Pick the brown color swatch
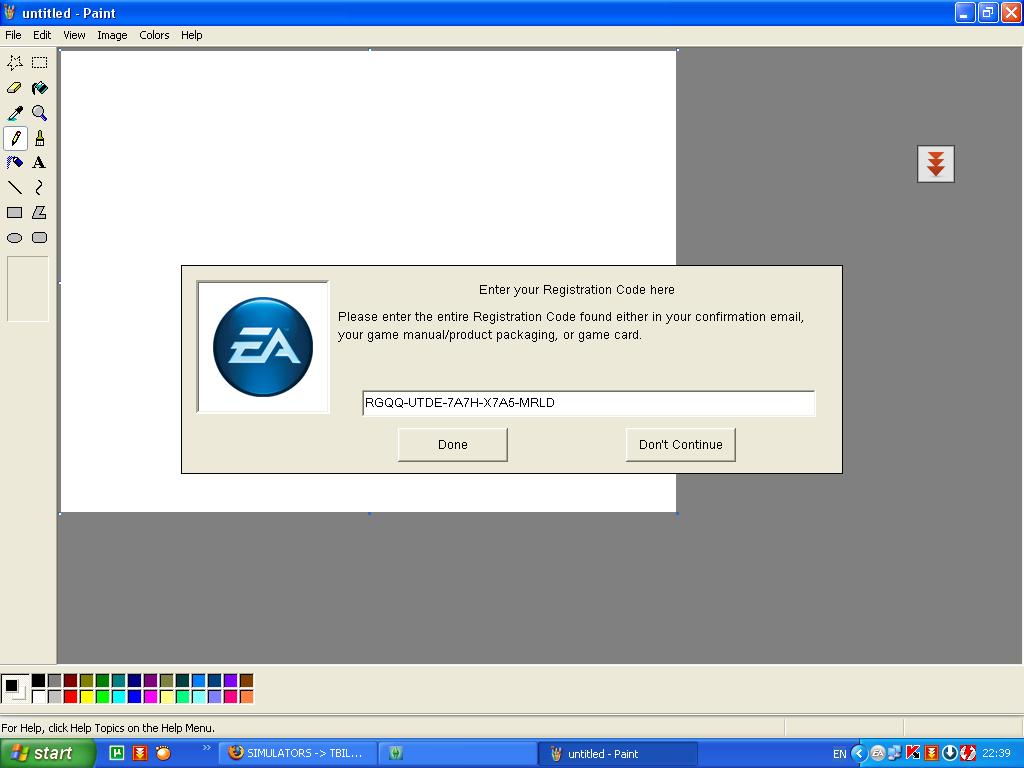1024x768 pixels. (x=246, y=680)
